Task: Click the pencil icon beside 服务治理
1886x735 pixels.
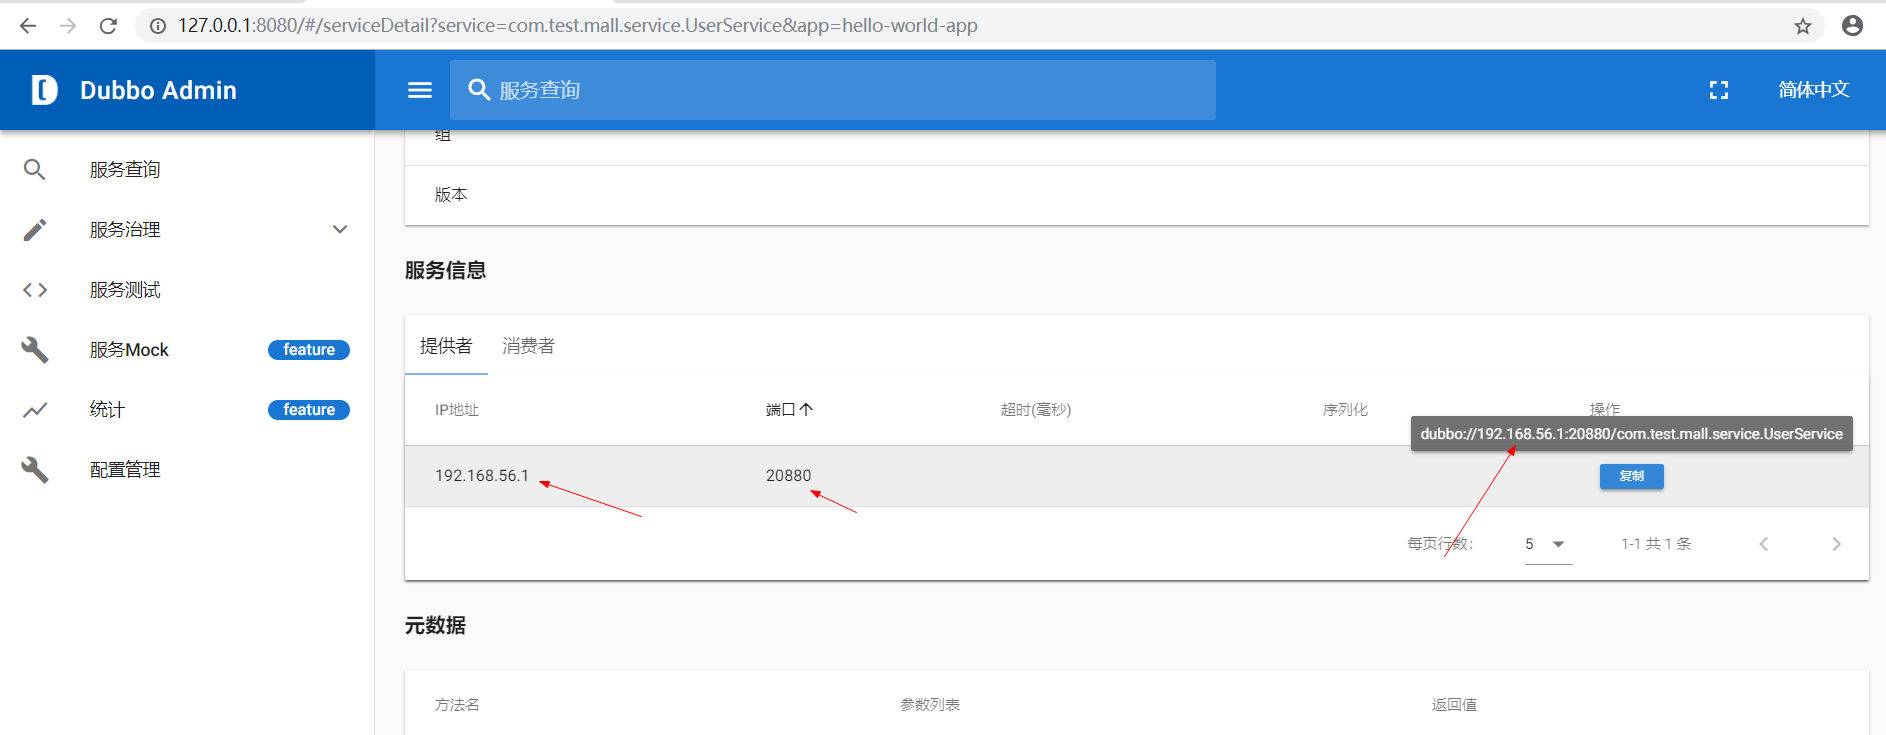Action: tap(35, 230)
